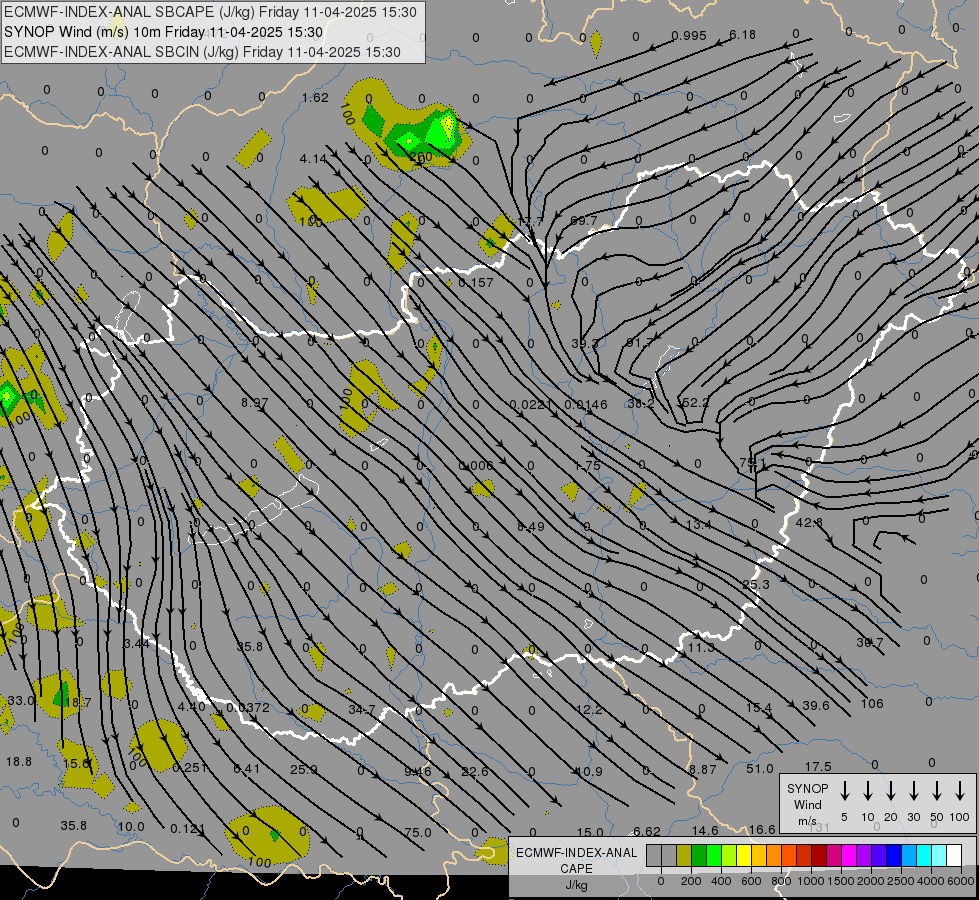Click the map value 39.7
Screen dimensions: 979x900
[x=870, y=642]
